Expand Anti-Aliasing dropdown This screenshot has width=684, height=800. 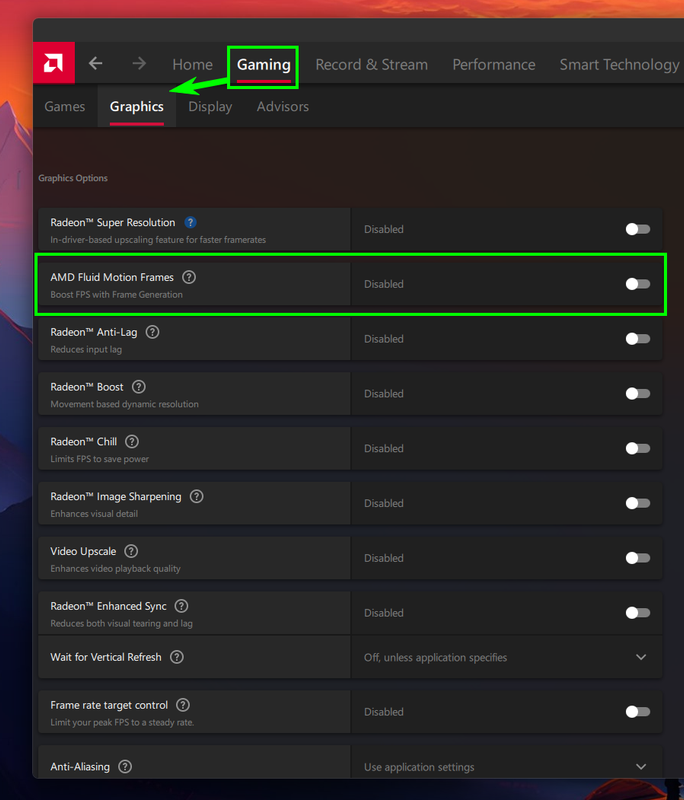click(x=641, y=767)
